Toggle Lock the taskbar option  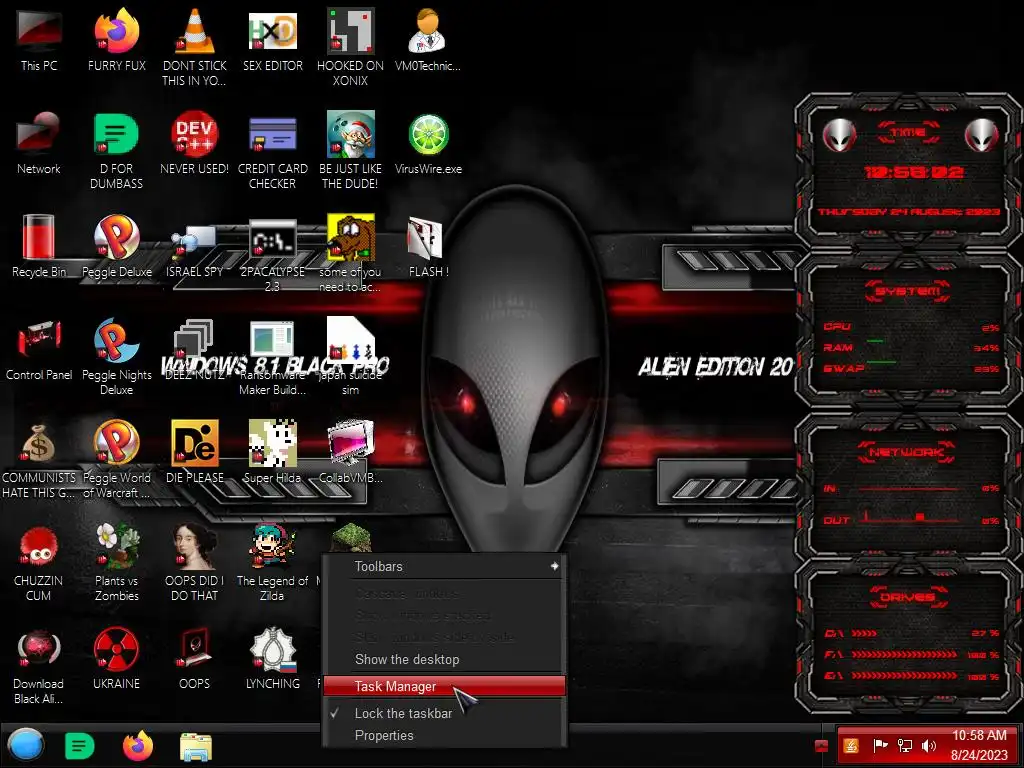point(444,713)
